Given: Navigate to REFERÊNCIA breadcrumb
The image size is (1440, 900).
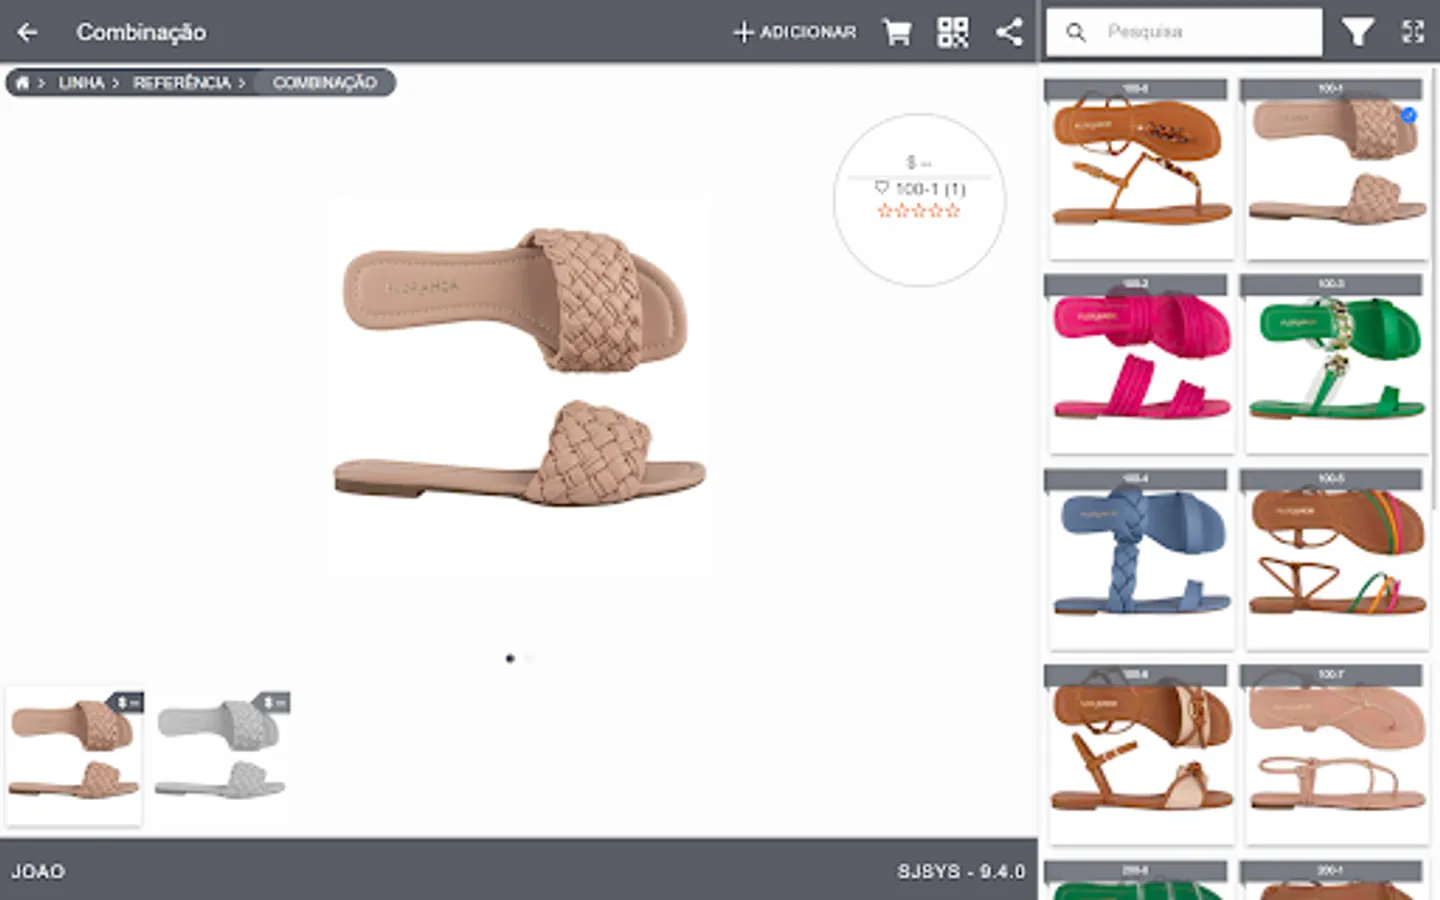Looking at the screenshot, I should (x=182, y=82).
